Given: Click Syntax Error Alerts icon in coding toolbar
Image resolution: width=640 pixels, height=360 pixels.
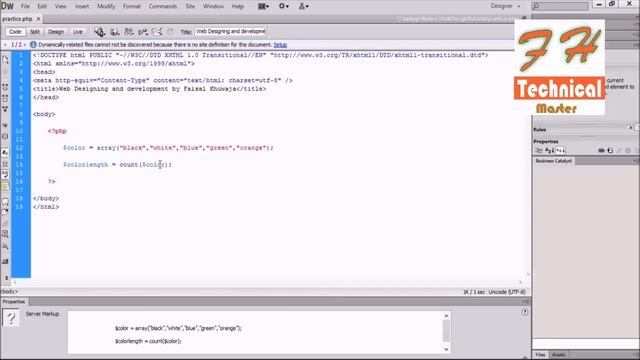Looking at the screenshot, I should (5, 186).
